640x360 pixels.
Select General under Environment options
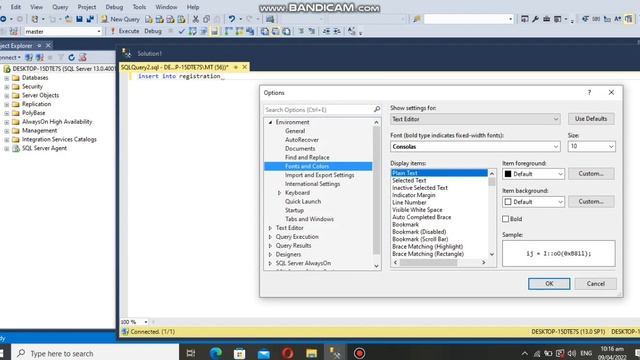tap(295, 131)
